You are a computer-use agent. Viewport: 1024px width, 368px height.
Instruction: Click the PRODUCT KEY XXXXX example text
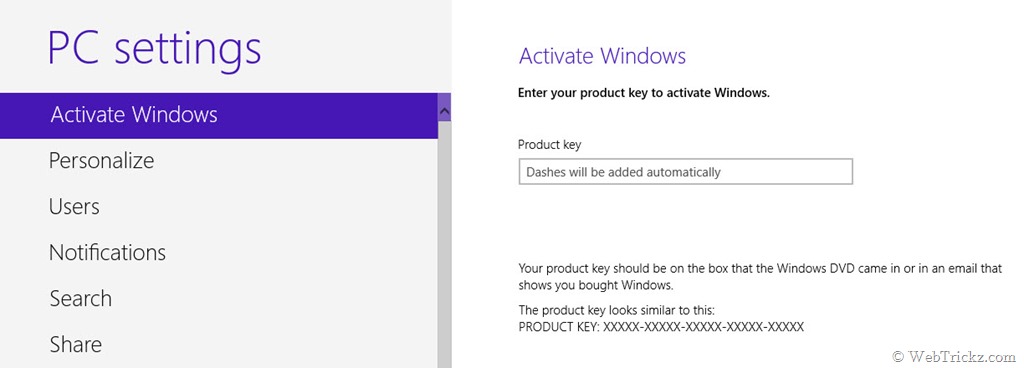661,326
